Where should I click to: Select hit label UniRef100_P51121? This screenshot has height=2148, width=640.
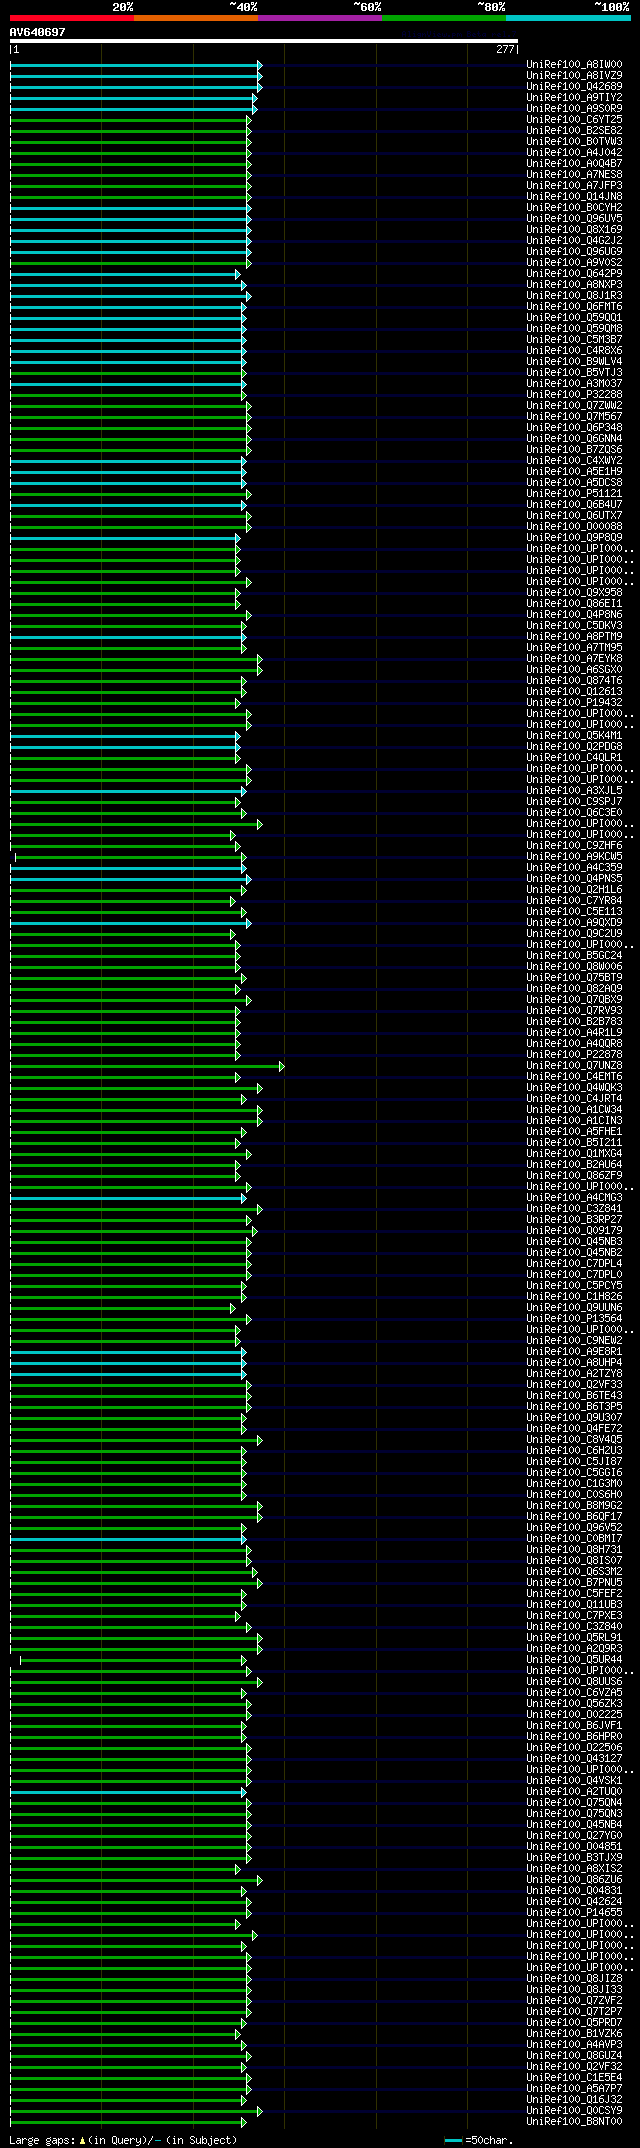pyautogui.click(x=574, y=494)
